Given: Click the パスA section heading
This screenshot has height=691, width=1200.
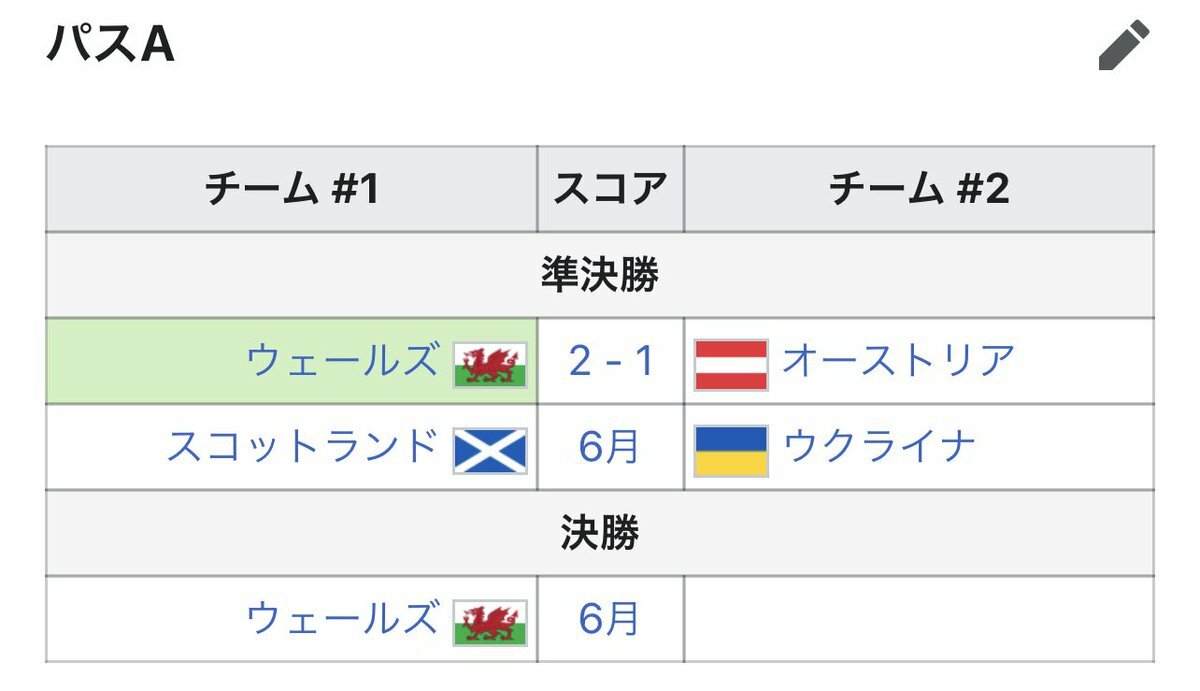Looking at the screenshot, I should 110,46.
